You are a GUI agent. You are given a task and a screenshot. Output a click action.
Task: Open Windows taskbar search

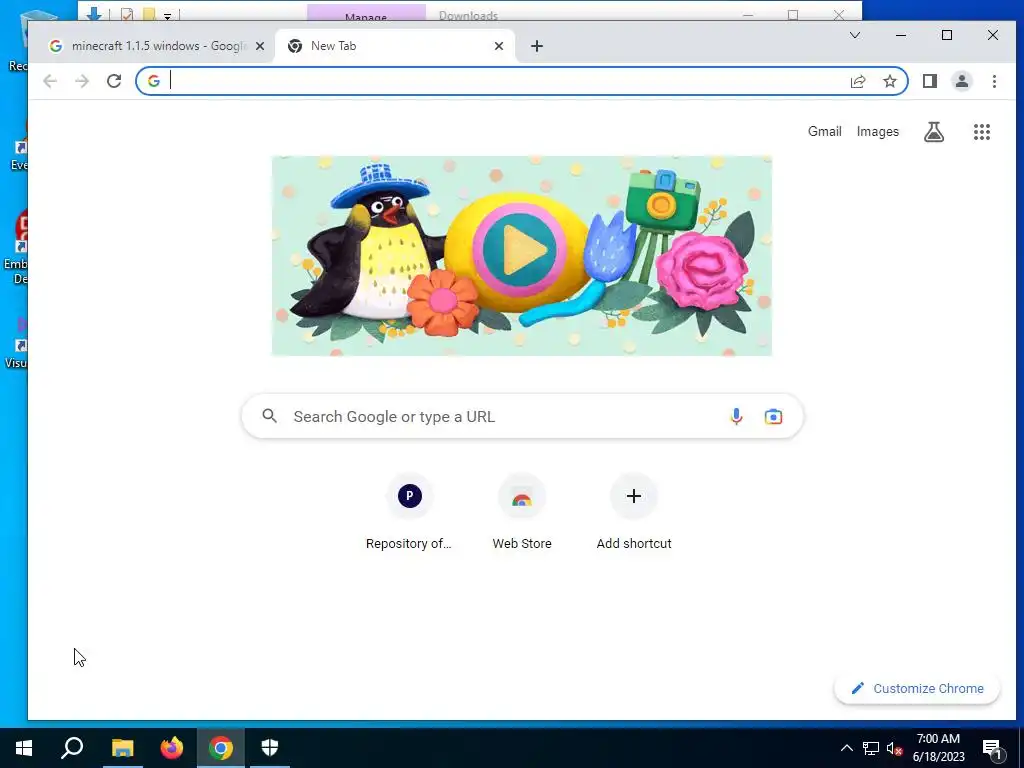[72, 748]
